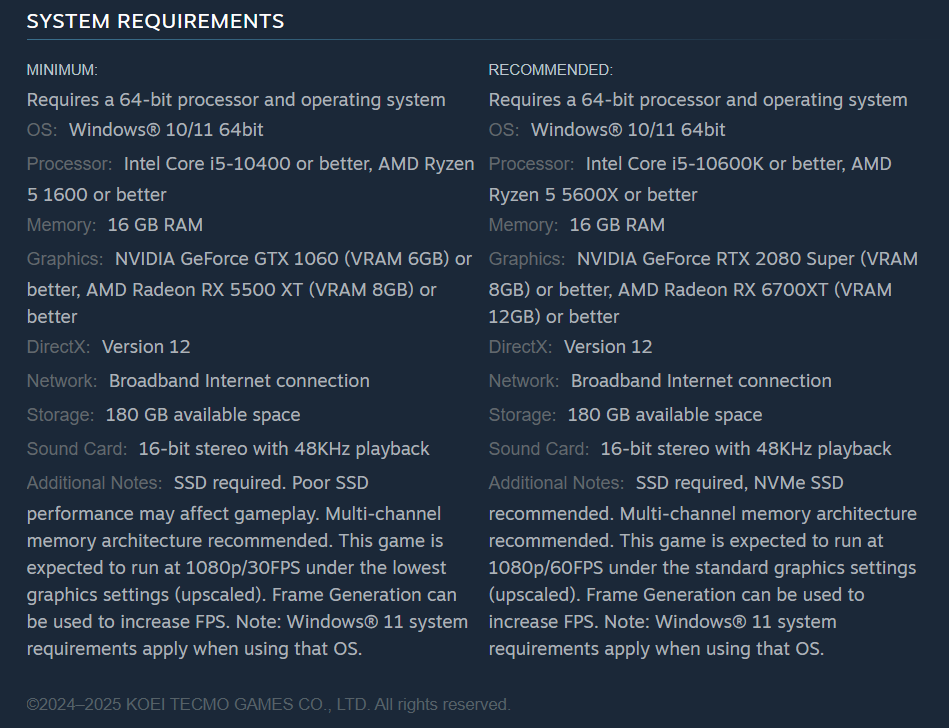949x728 pixels.
Task: Click minimum OS value Windows 10/11 64bit
Action: 166,130
